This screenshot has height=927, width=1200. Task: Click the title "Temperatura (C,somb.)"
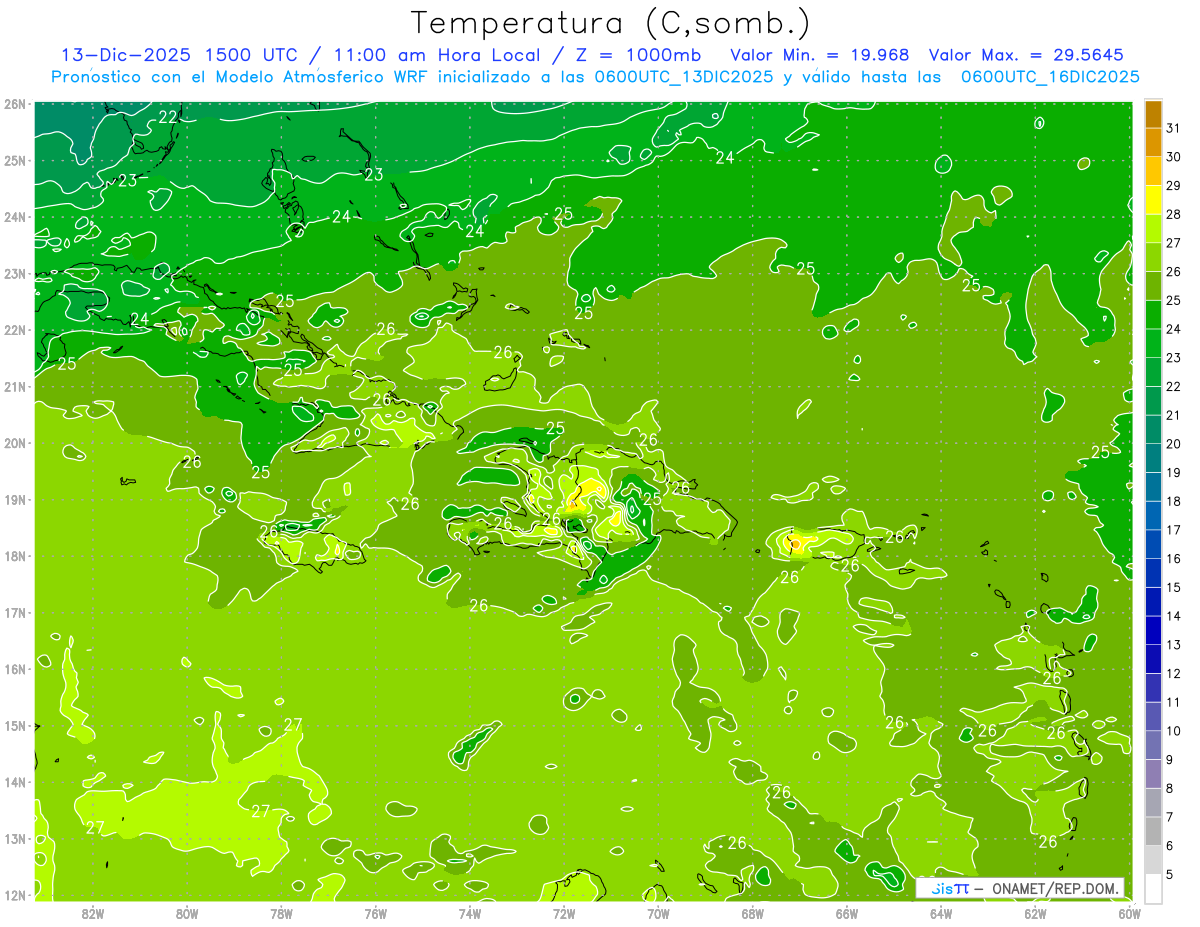pyautogui.click(x=611, y=23)
